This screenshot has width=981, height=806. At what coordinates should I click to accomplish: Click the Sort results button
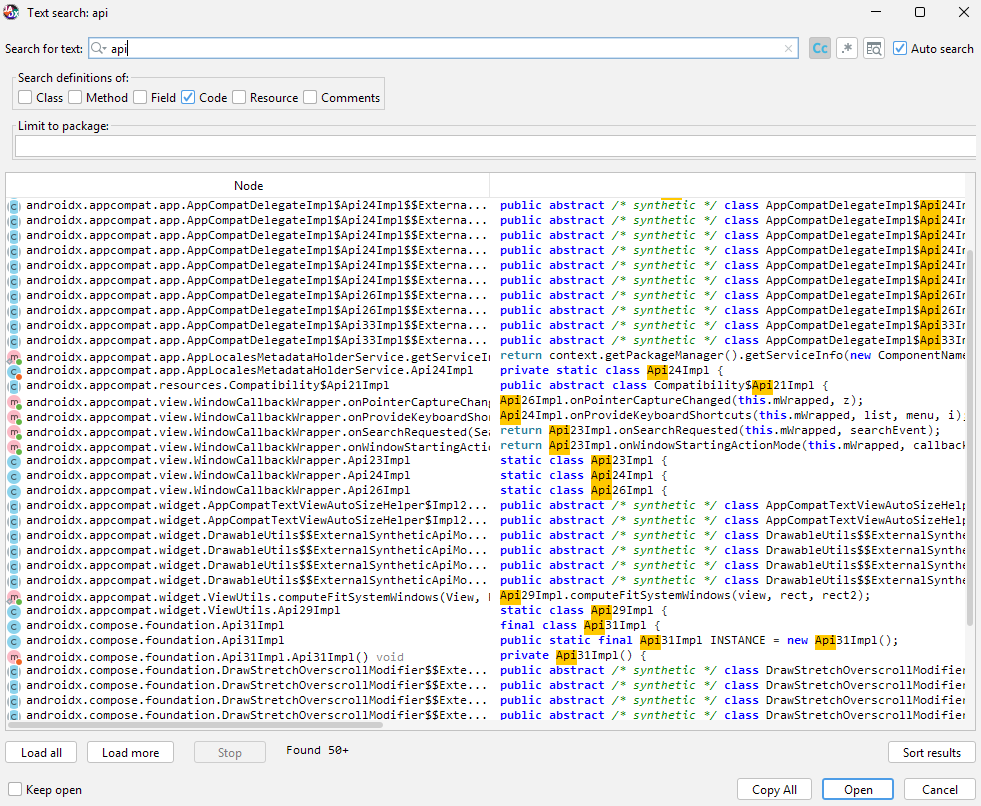click(931, 752)
